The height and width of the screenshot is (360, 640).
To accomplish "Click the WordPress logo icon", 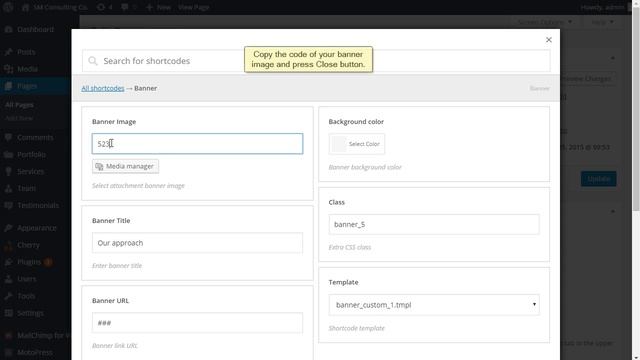I will click(x=8, y=7).
